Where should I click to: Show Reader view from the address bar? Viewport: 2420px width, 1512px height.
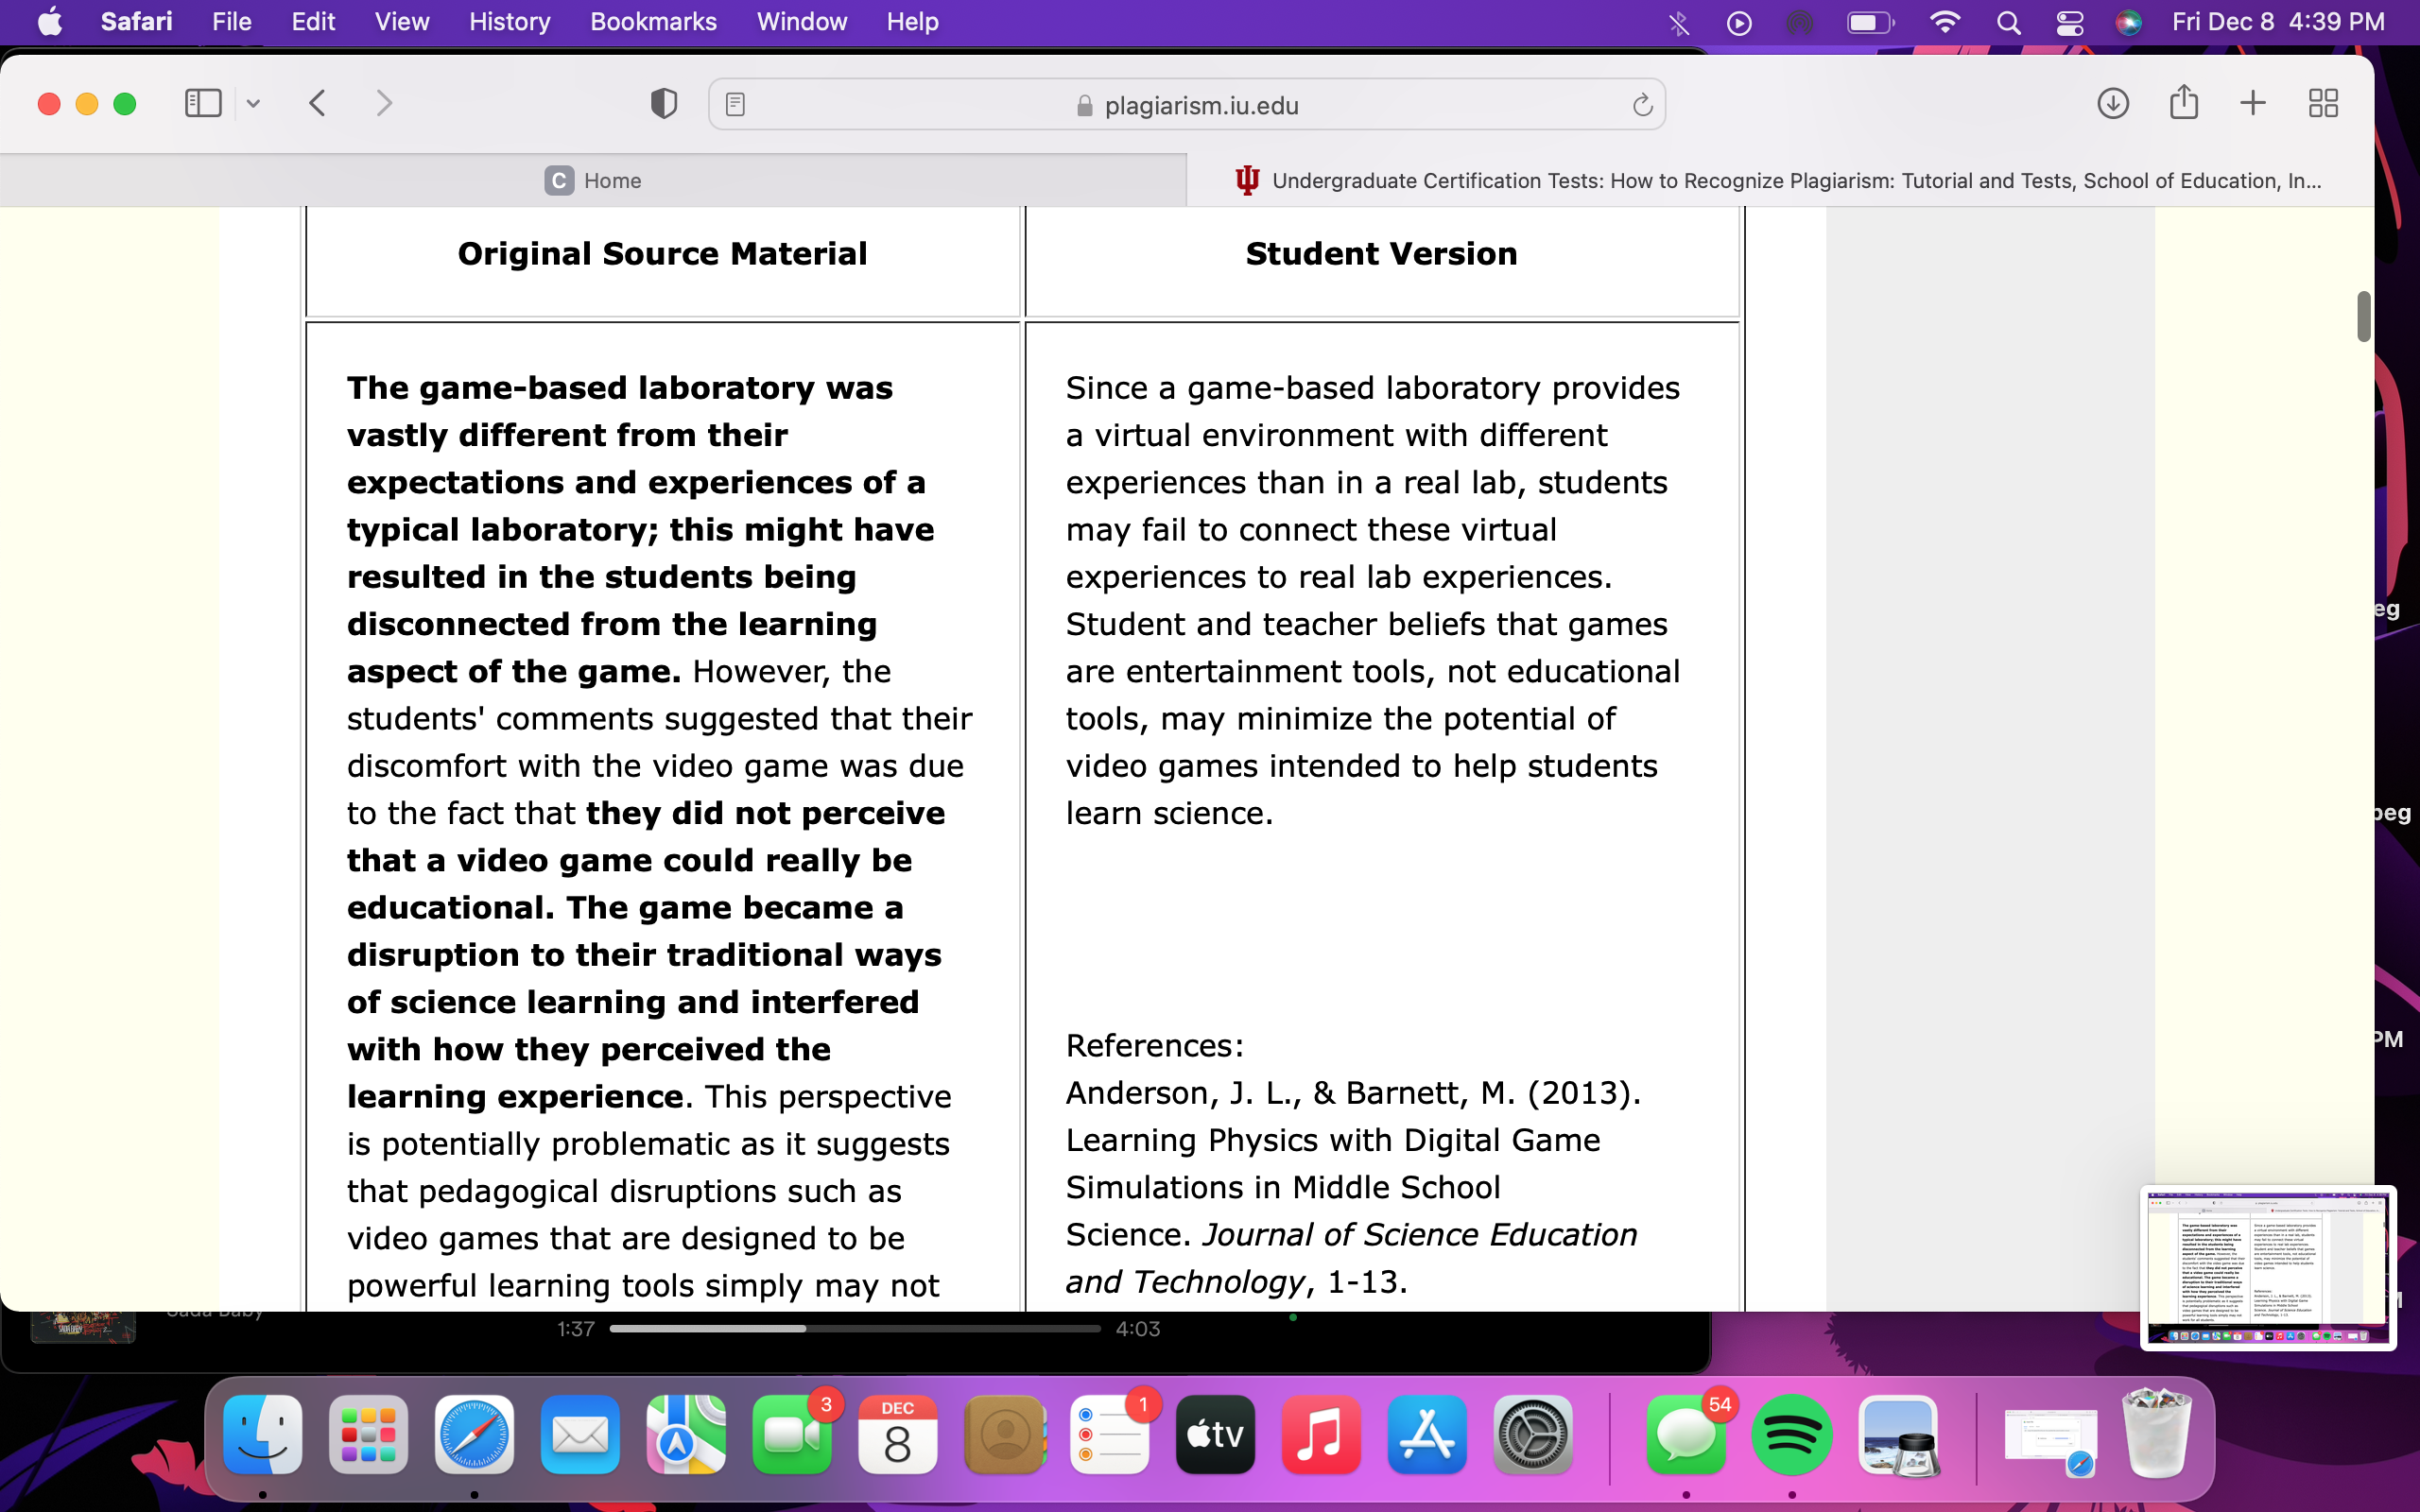coord(735,105)
